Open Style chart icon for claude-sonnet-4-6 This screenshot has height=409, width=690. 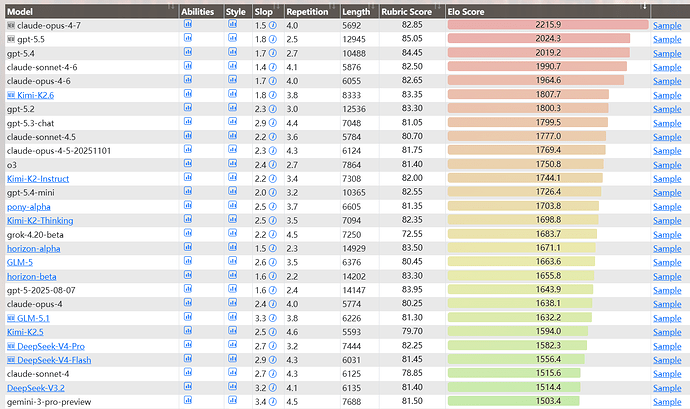pos(232,66)
